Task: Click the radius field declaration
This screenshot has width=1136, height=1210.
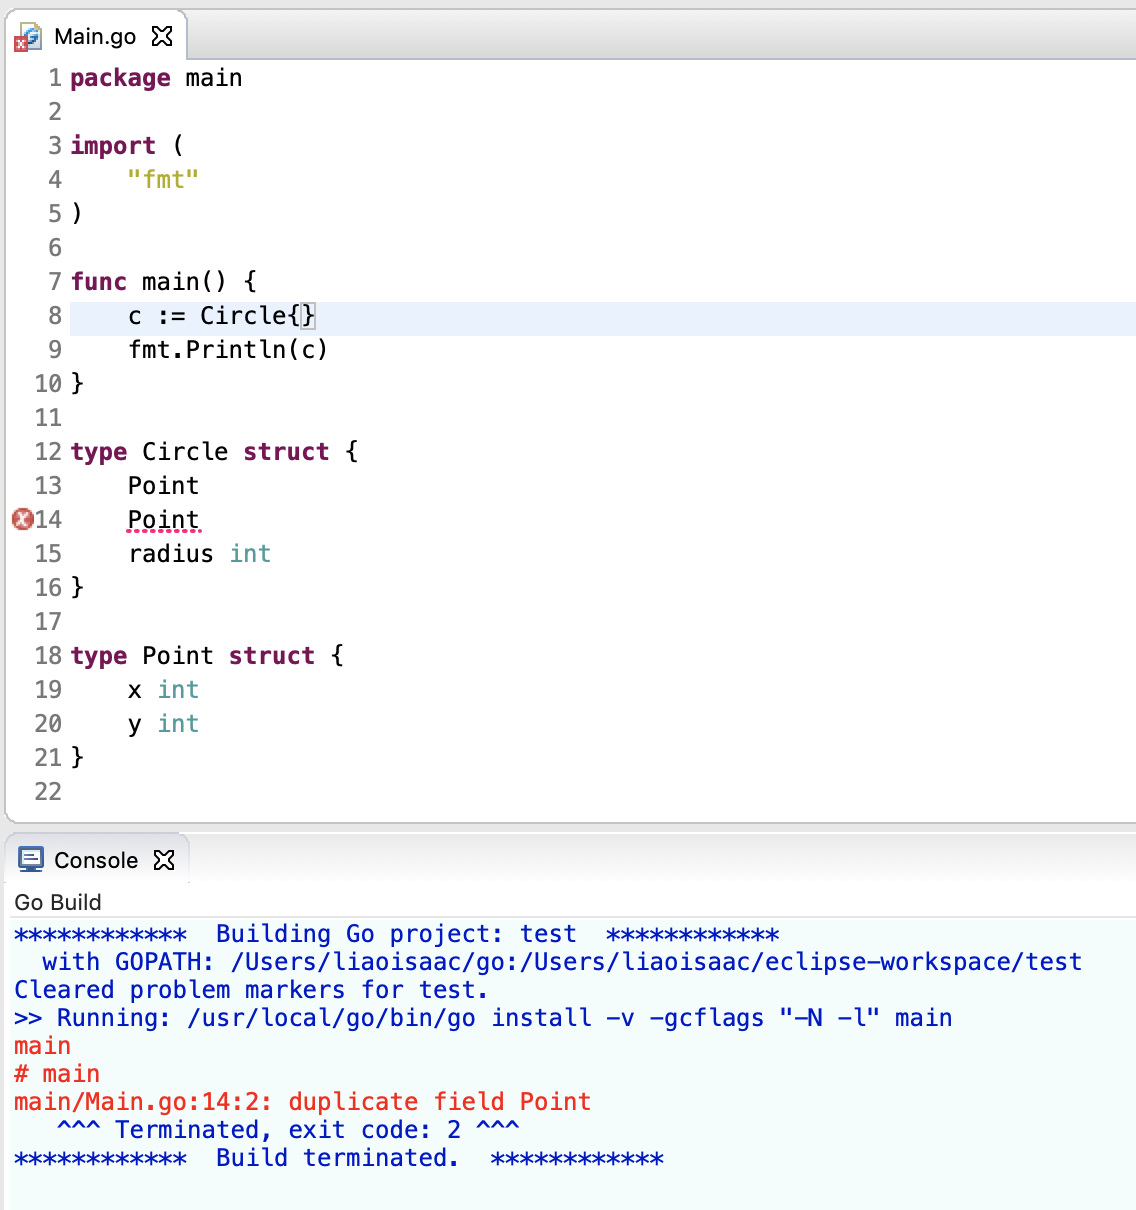Action: [171, 554]
